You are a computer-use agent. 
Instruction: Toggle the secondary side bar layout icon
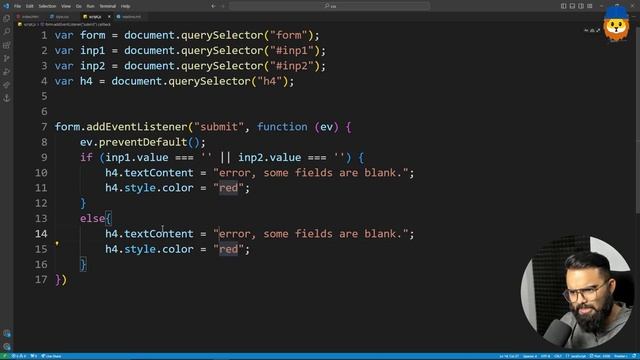tap(581, 6)
